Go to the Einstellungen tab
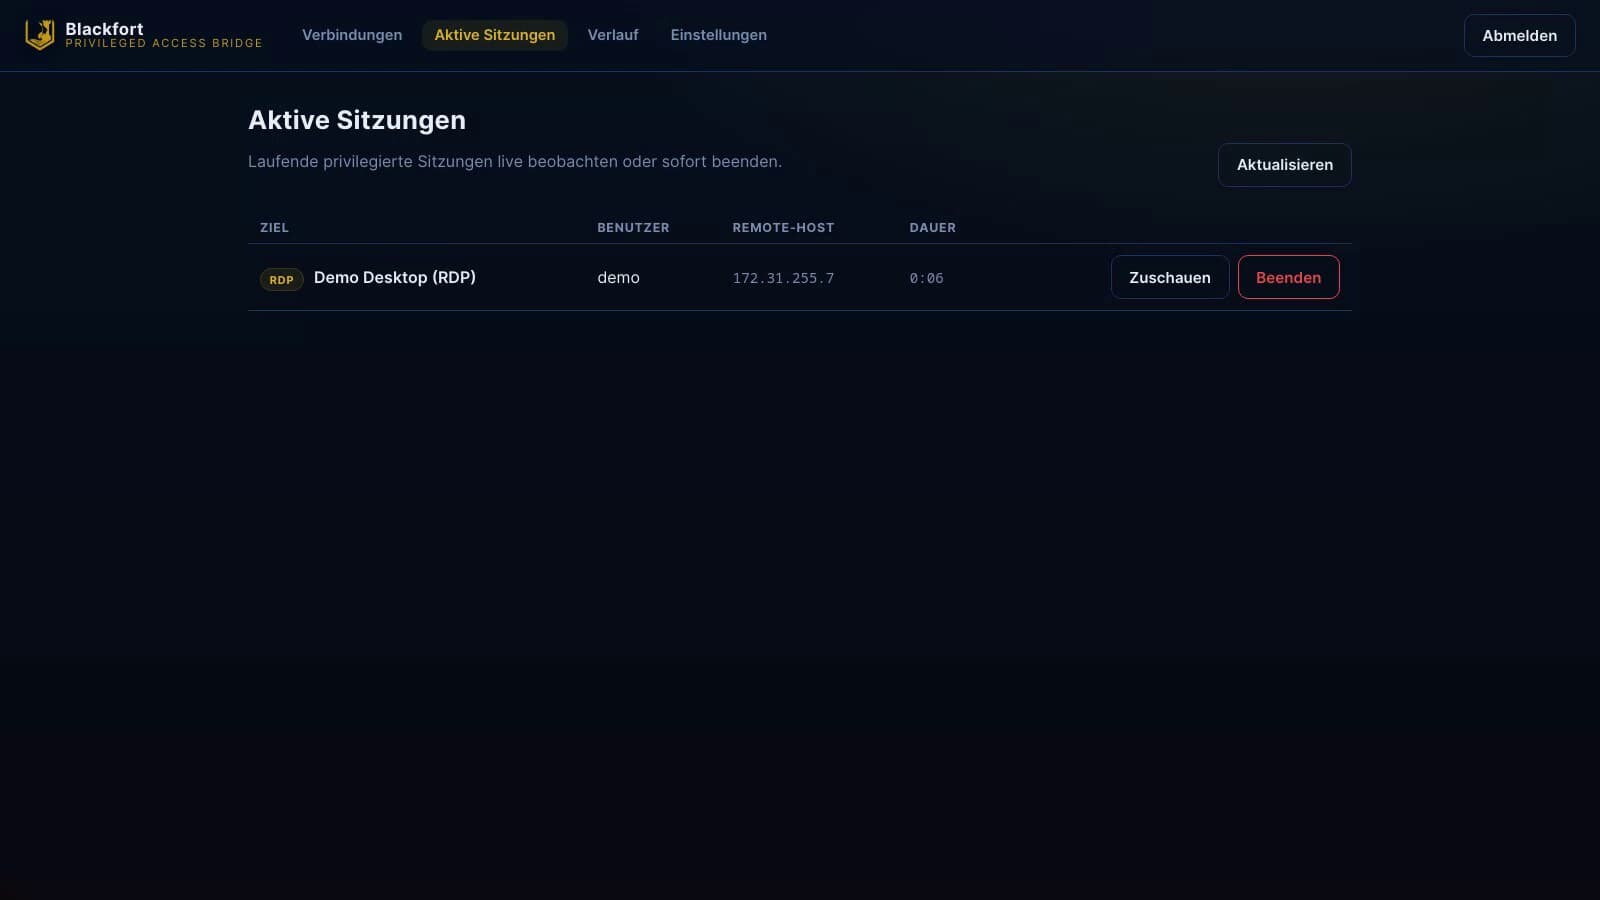Viewport: 1600px width, 900px height. click(x=719, y=35)
